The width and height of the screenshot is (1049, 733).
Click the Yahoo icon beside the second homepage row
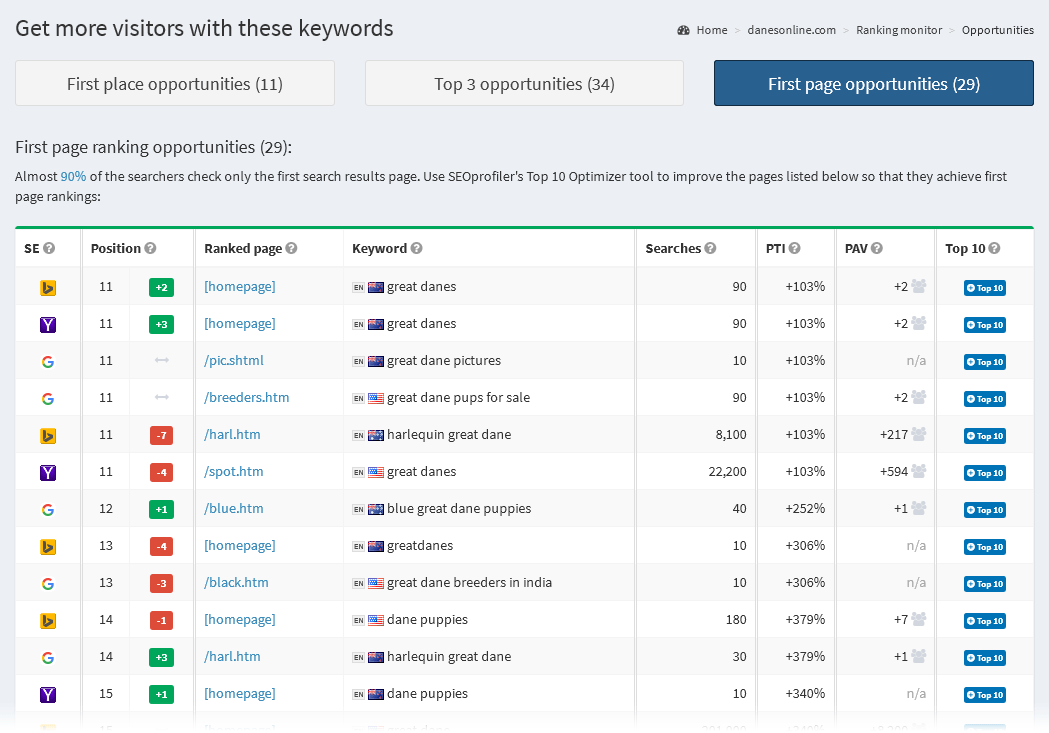[47, 324]
